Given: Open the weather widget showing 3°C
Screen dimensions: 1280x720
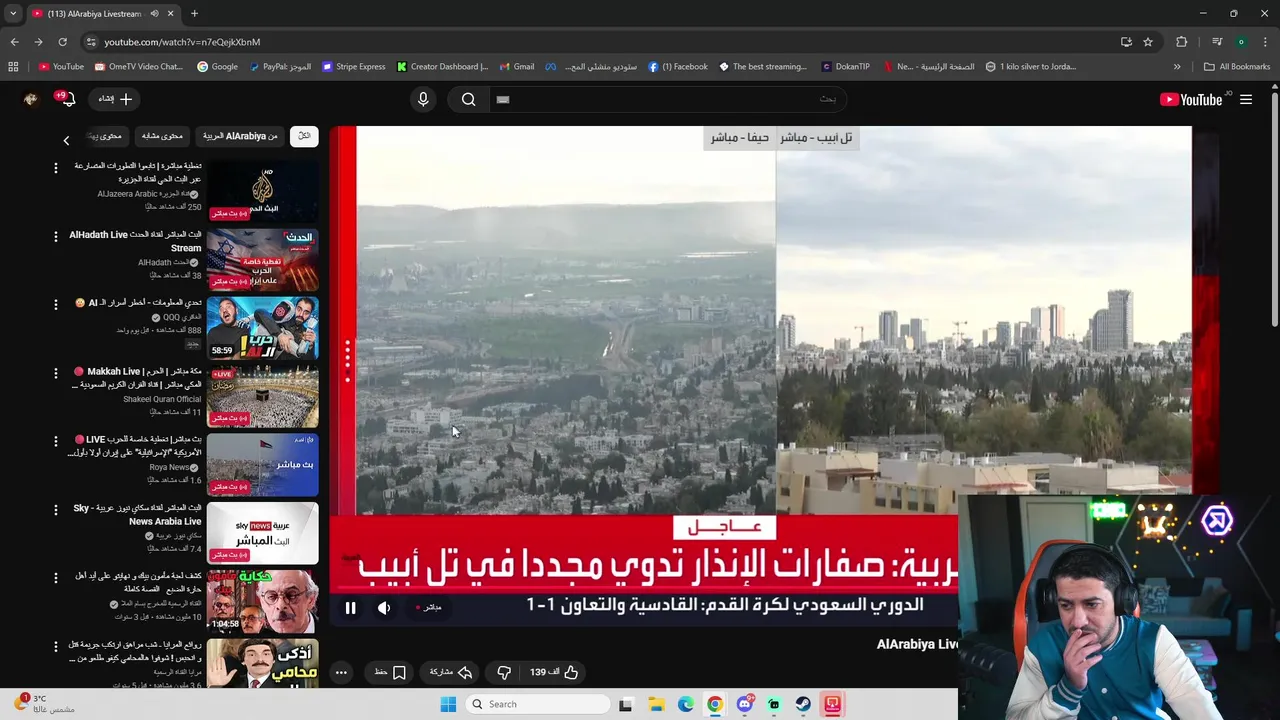Looking at the screenshot, I should click(x=44, y=704).
